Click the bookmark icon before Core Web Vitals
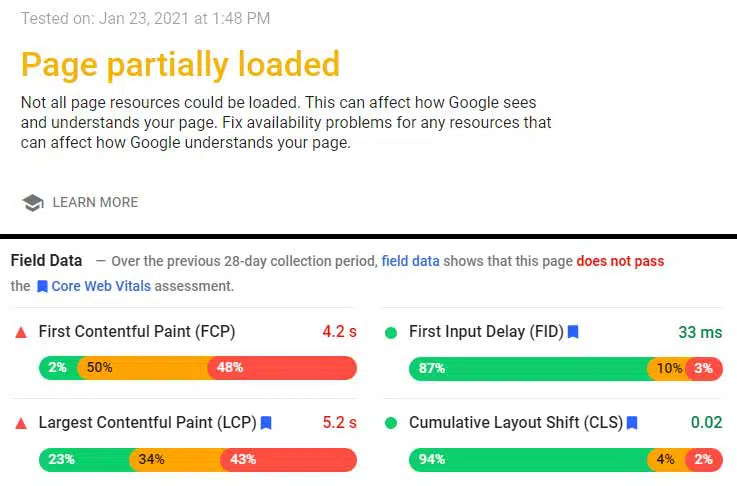Viewport: 737px width, 486px height. pos(42,286)
